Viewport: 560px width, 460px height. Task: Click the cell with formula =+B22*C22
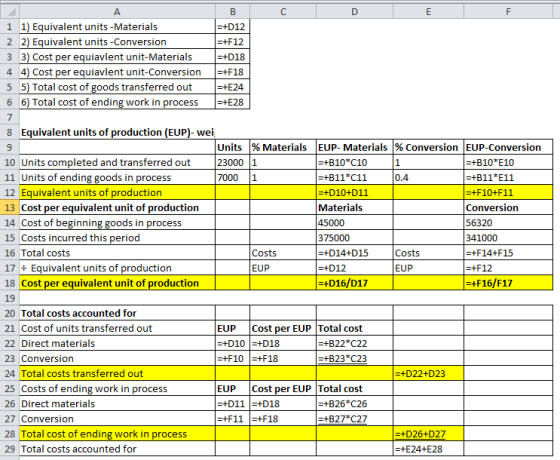tap(354, 343)
